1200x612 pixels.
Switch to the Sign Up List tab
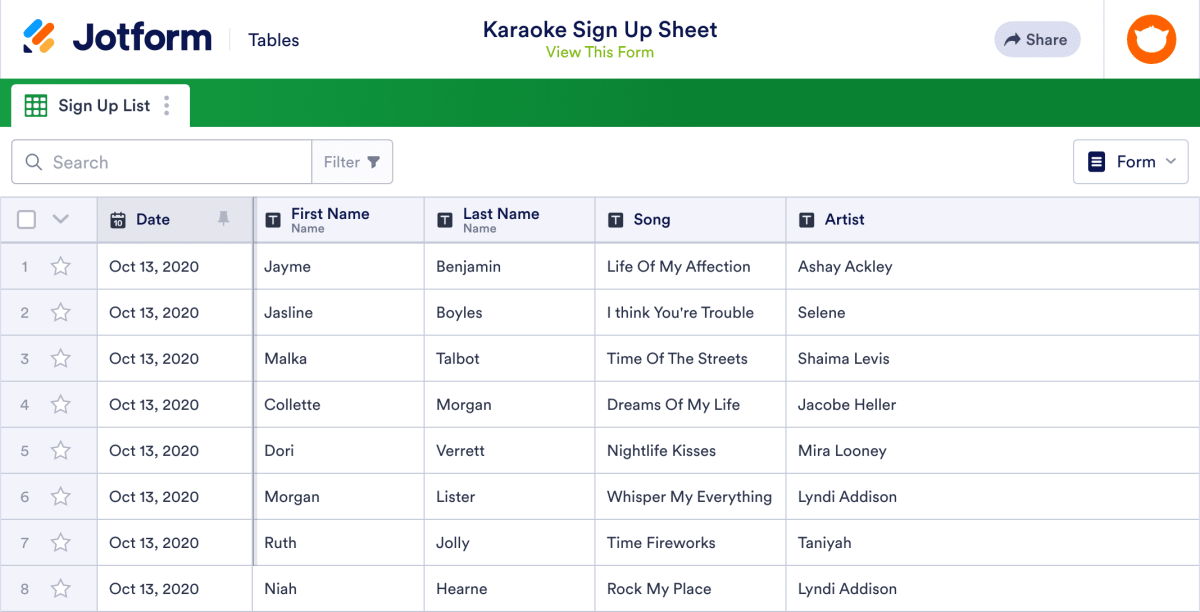pyautogui.click(x=104, y=105)
